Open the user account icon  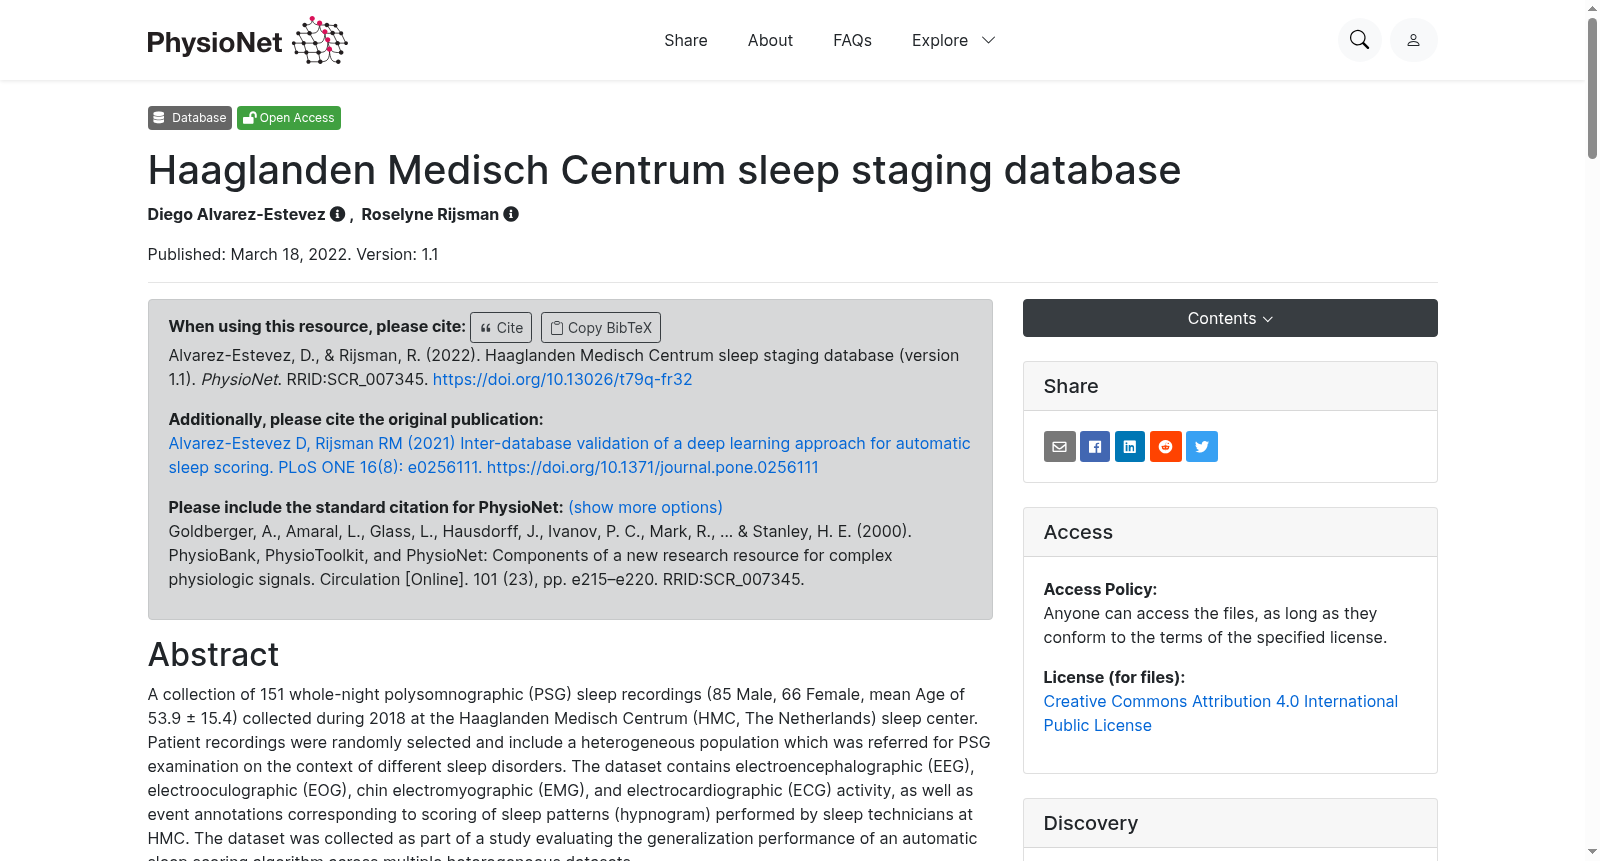(x=1414, y=40)
